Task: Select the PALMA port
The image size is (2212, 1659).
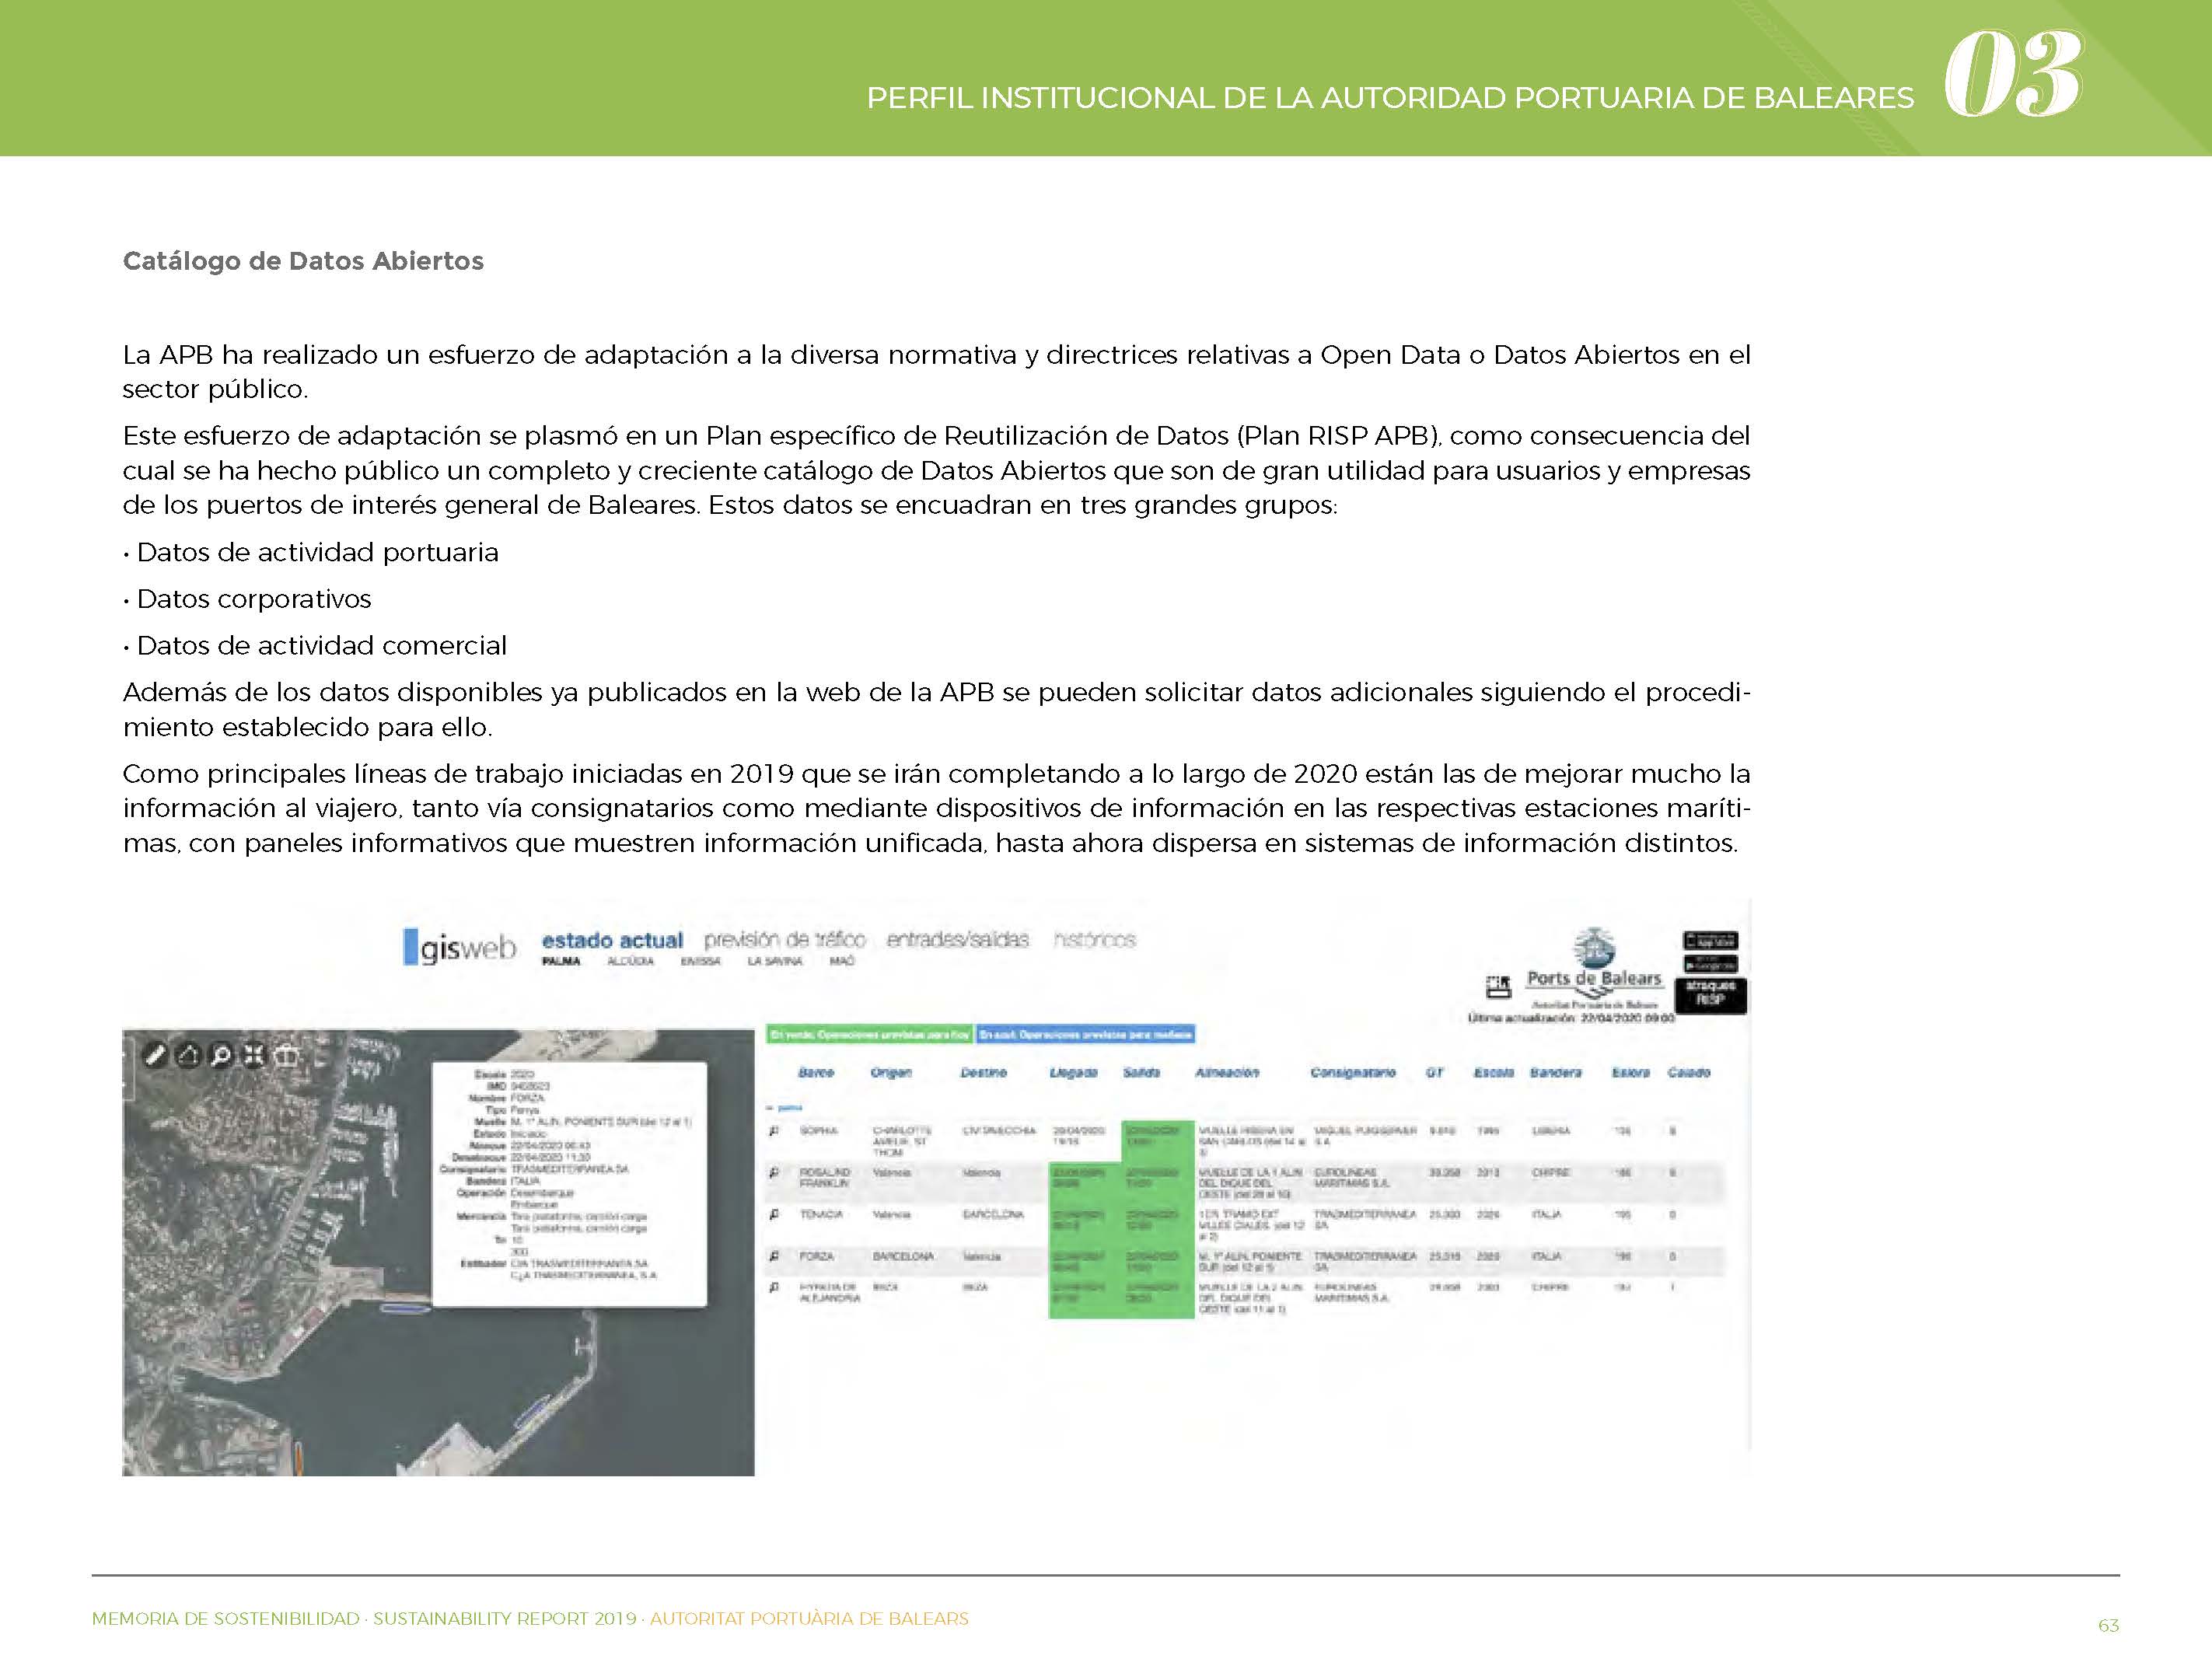Action: pyautogui.click(x=561, y=961)
